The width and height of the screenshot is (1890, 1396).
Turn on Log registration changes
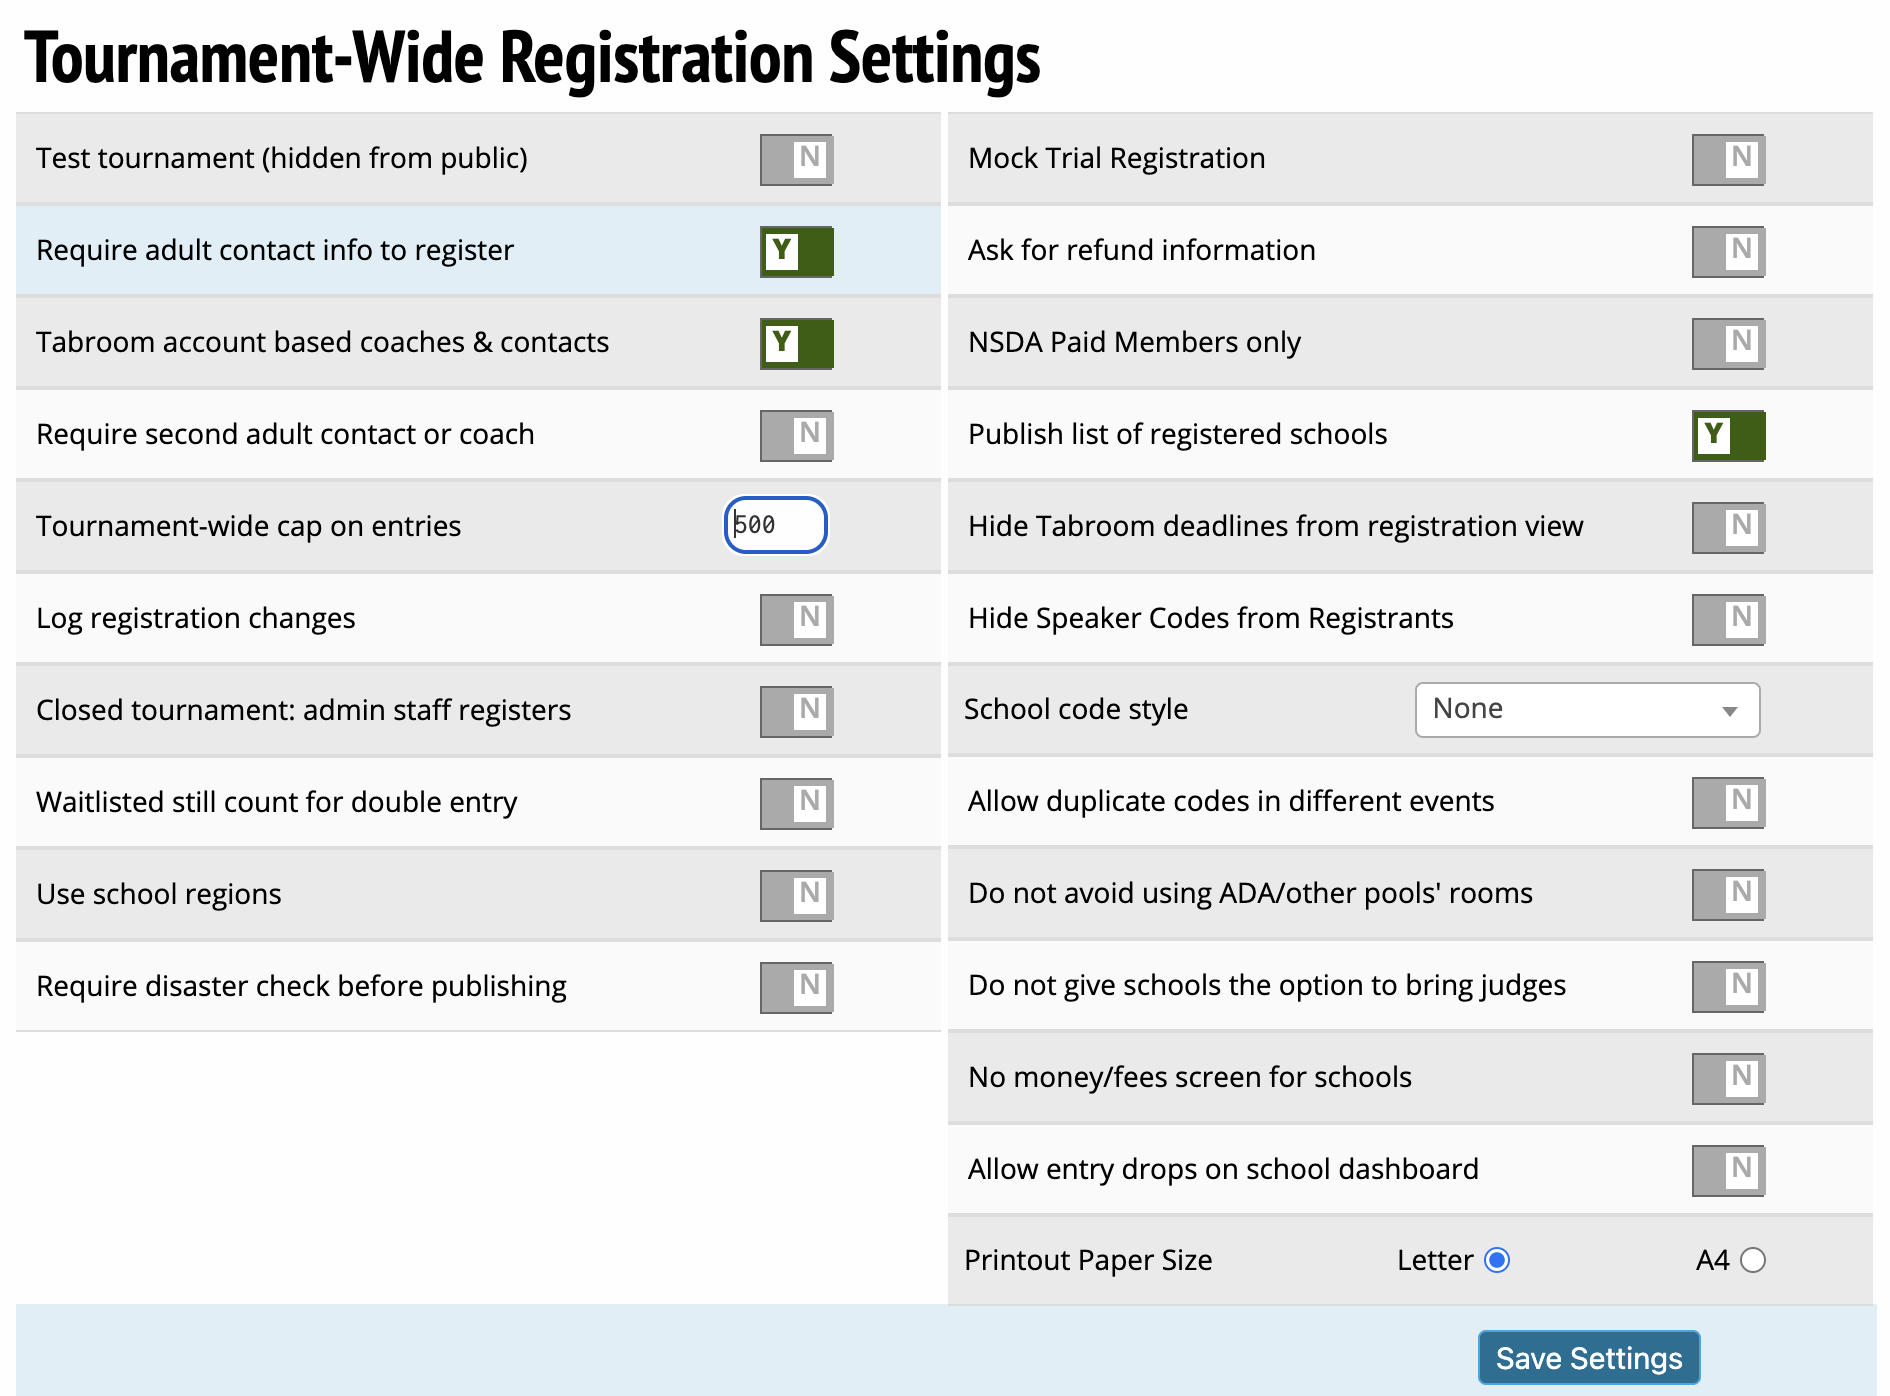796,619
